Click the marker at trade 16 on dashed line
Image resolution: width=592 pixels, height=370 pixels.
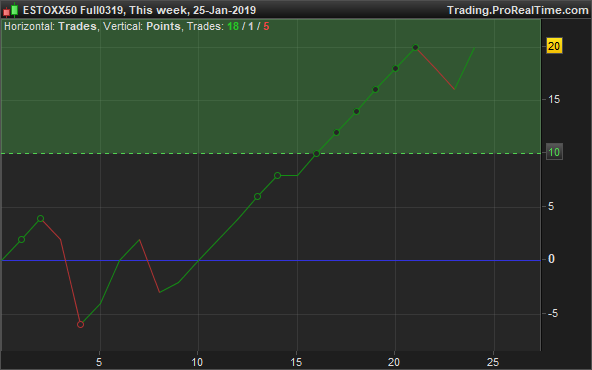point(316,154)
